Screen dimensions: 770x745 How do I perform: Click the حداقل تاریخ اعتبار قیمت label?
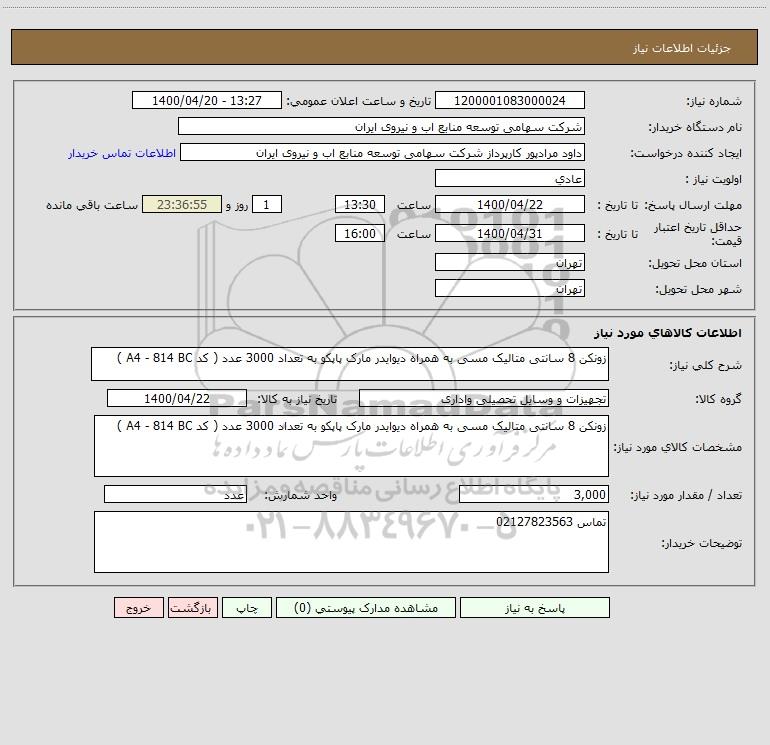click(697, 234)
